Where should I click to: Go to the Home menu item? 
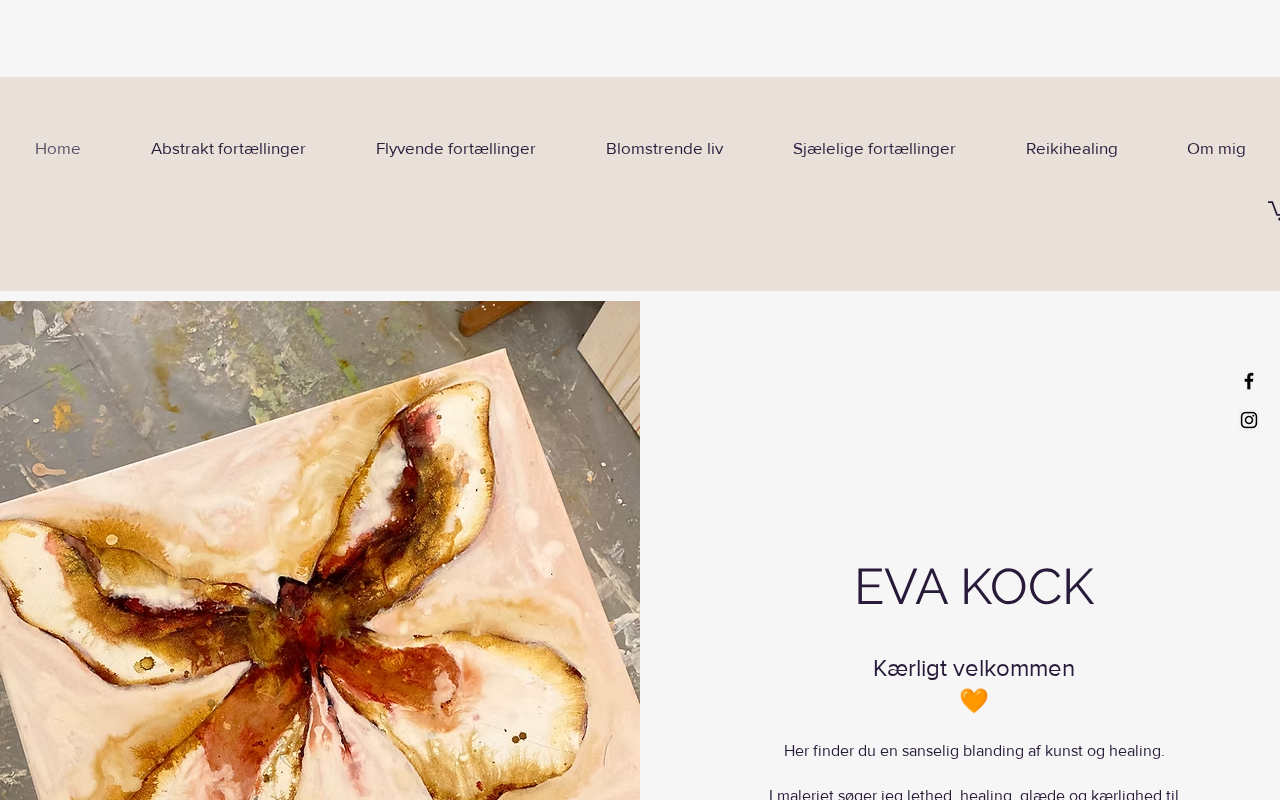coord(58,149)
